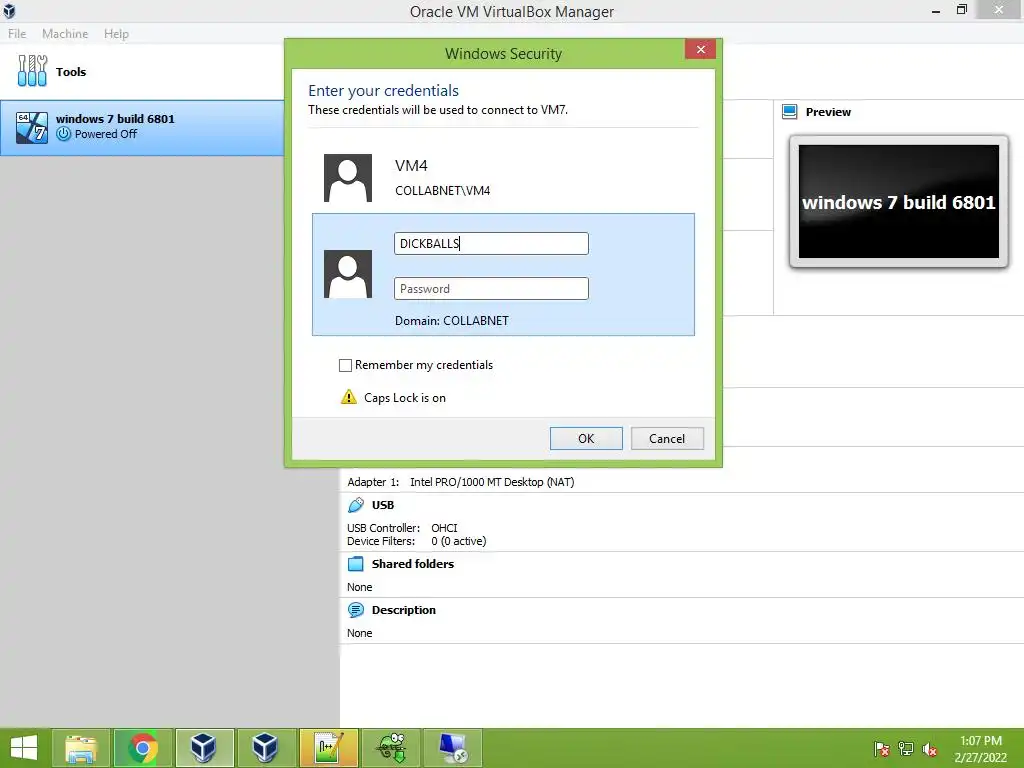The image size is (1024, 768).
Task: Open Remote Desktop Connection taskbar icon
Action: tap(453, 748)
